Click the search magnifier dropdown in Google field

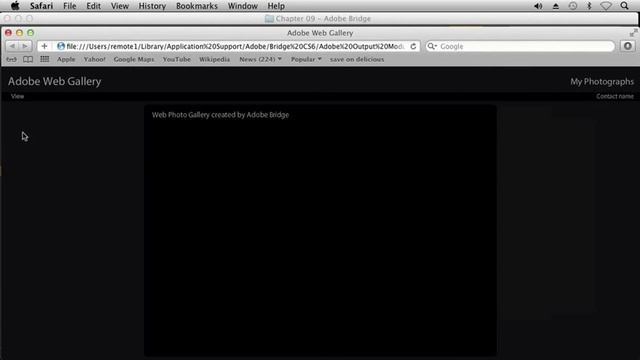pos(432,46)
